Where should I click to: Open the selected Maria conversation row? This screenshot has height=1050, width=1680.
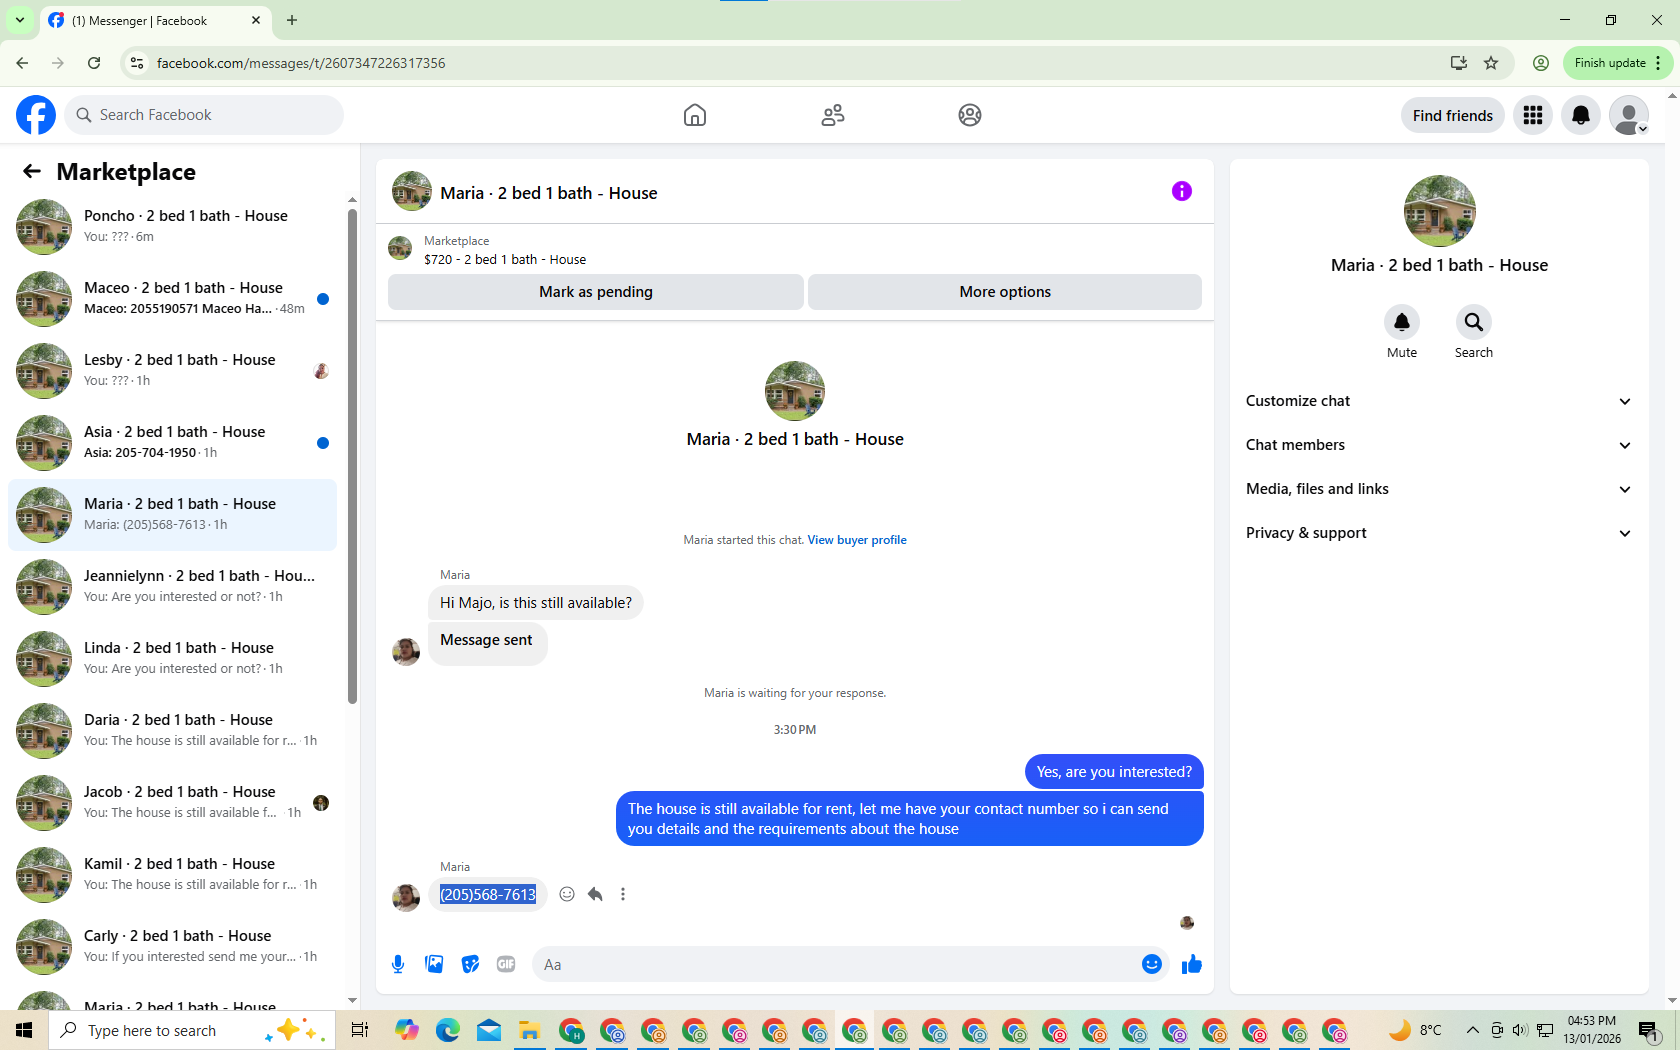pyautogui.click(x=172, y=515)
